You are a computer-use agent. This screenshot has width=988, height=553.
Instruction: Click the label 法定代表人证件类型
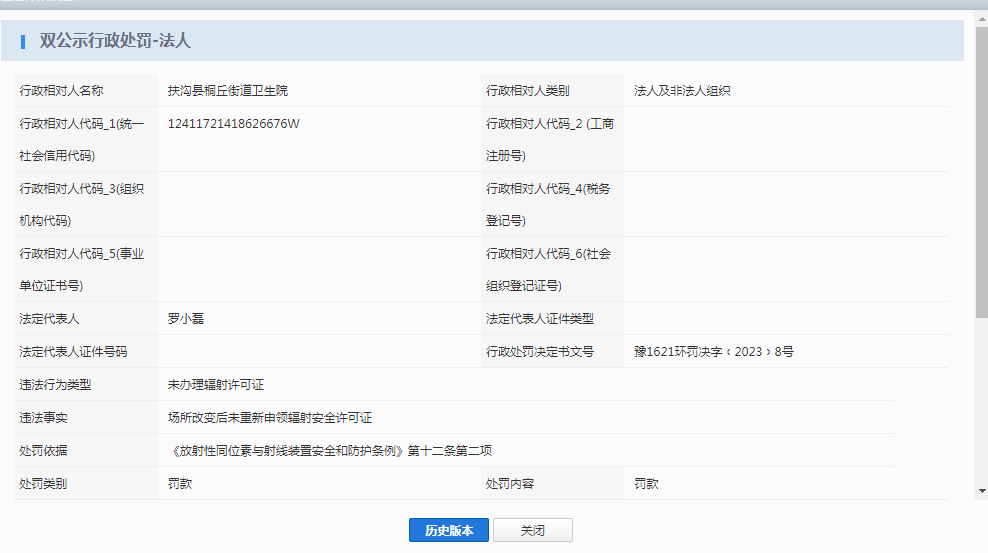[x=539, y=319]
